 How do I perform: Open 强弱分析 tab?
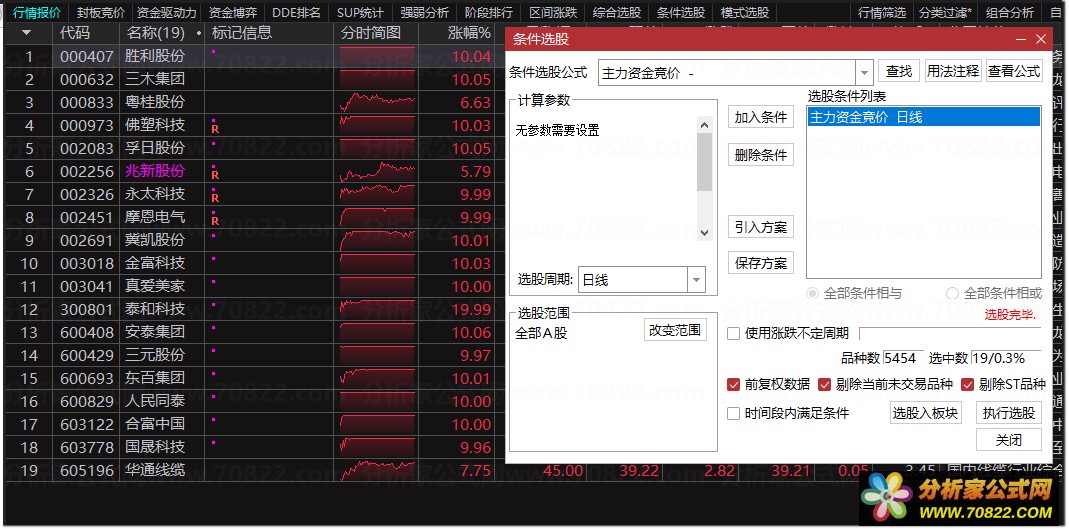coord(425,12)
